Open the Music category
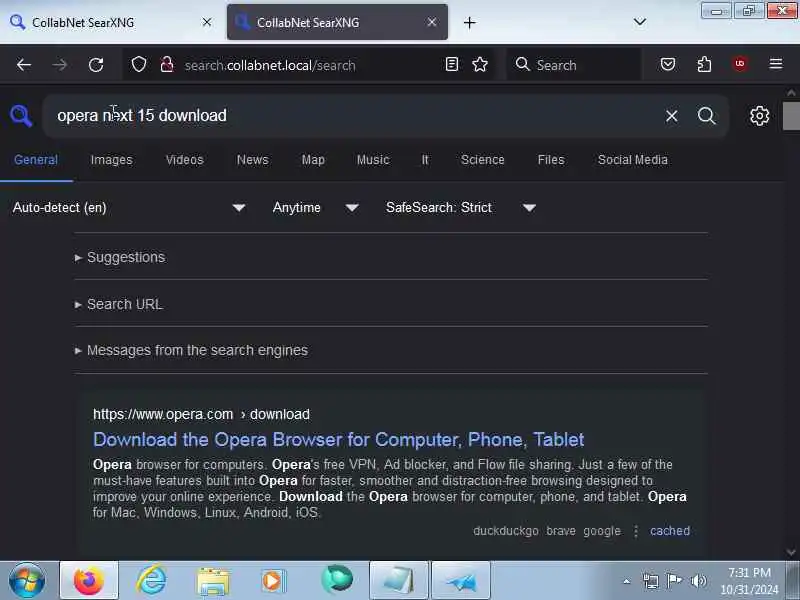This screenshot has width=800, height=600. 372,160
